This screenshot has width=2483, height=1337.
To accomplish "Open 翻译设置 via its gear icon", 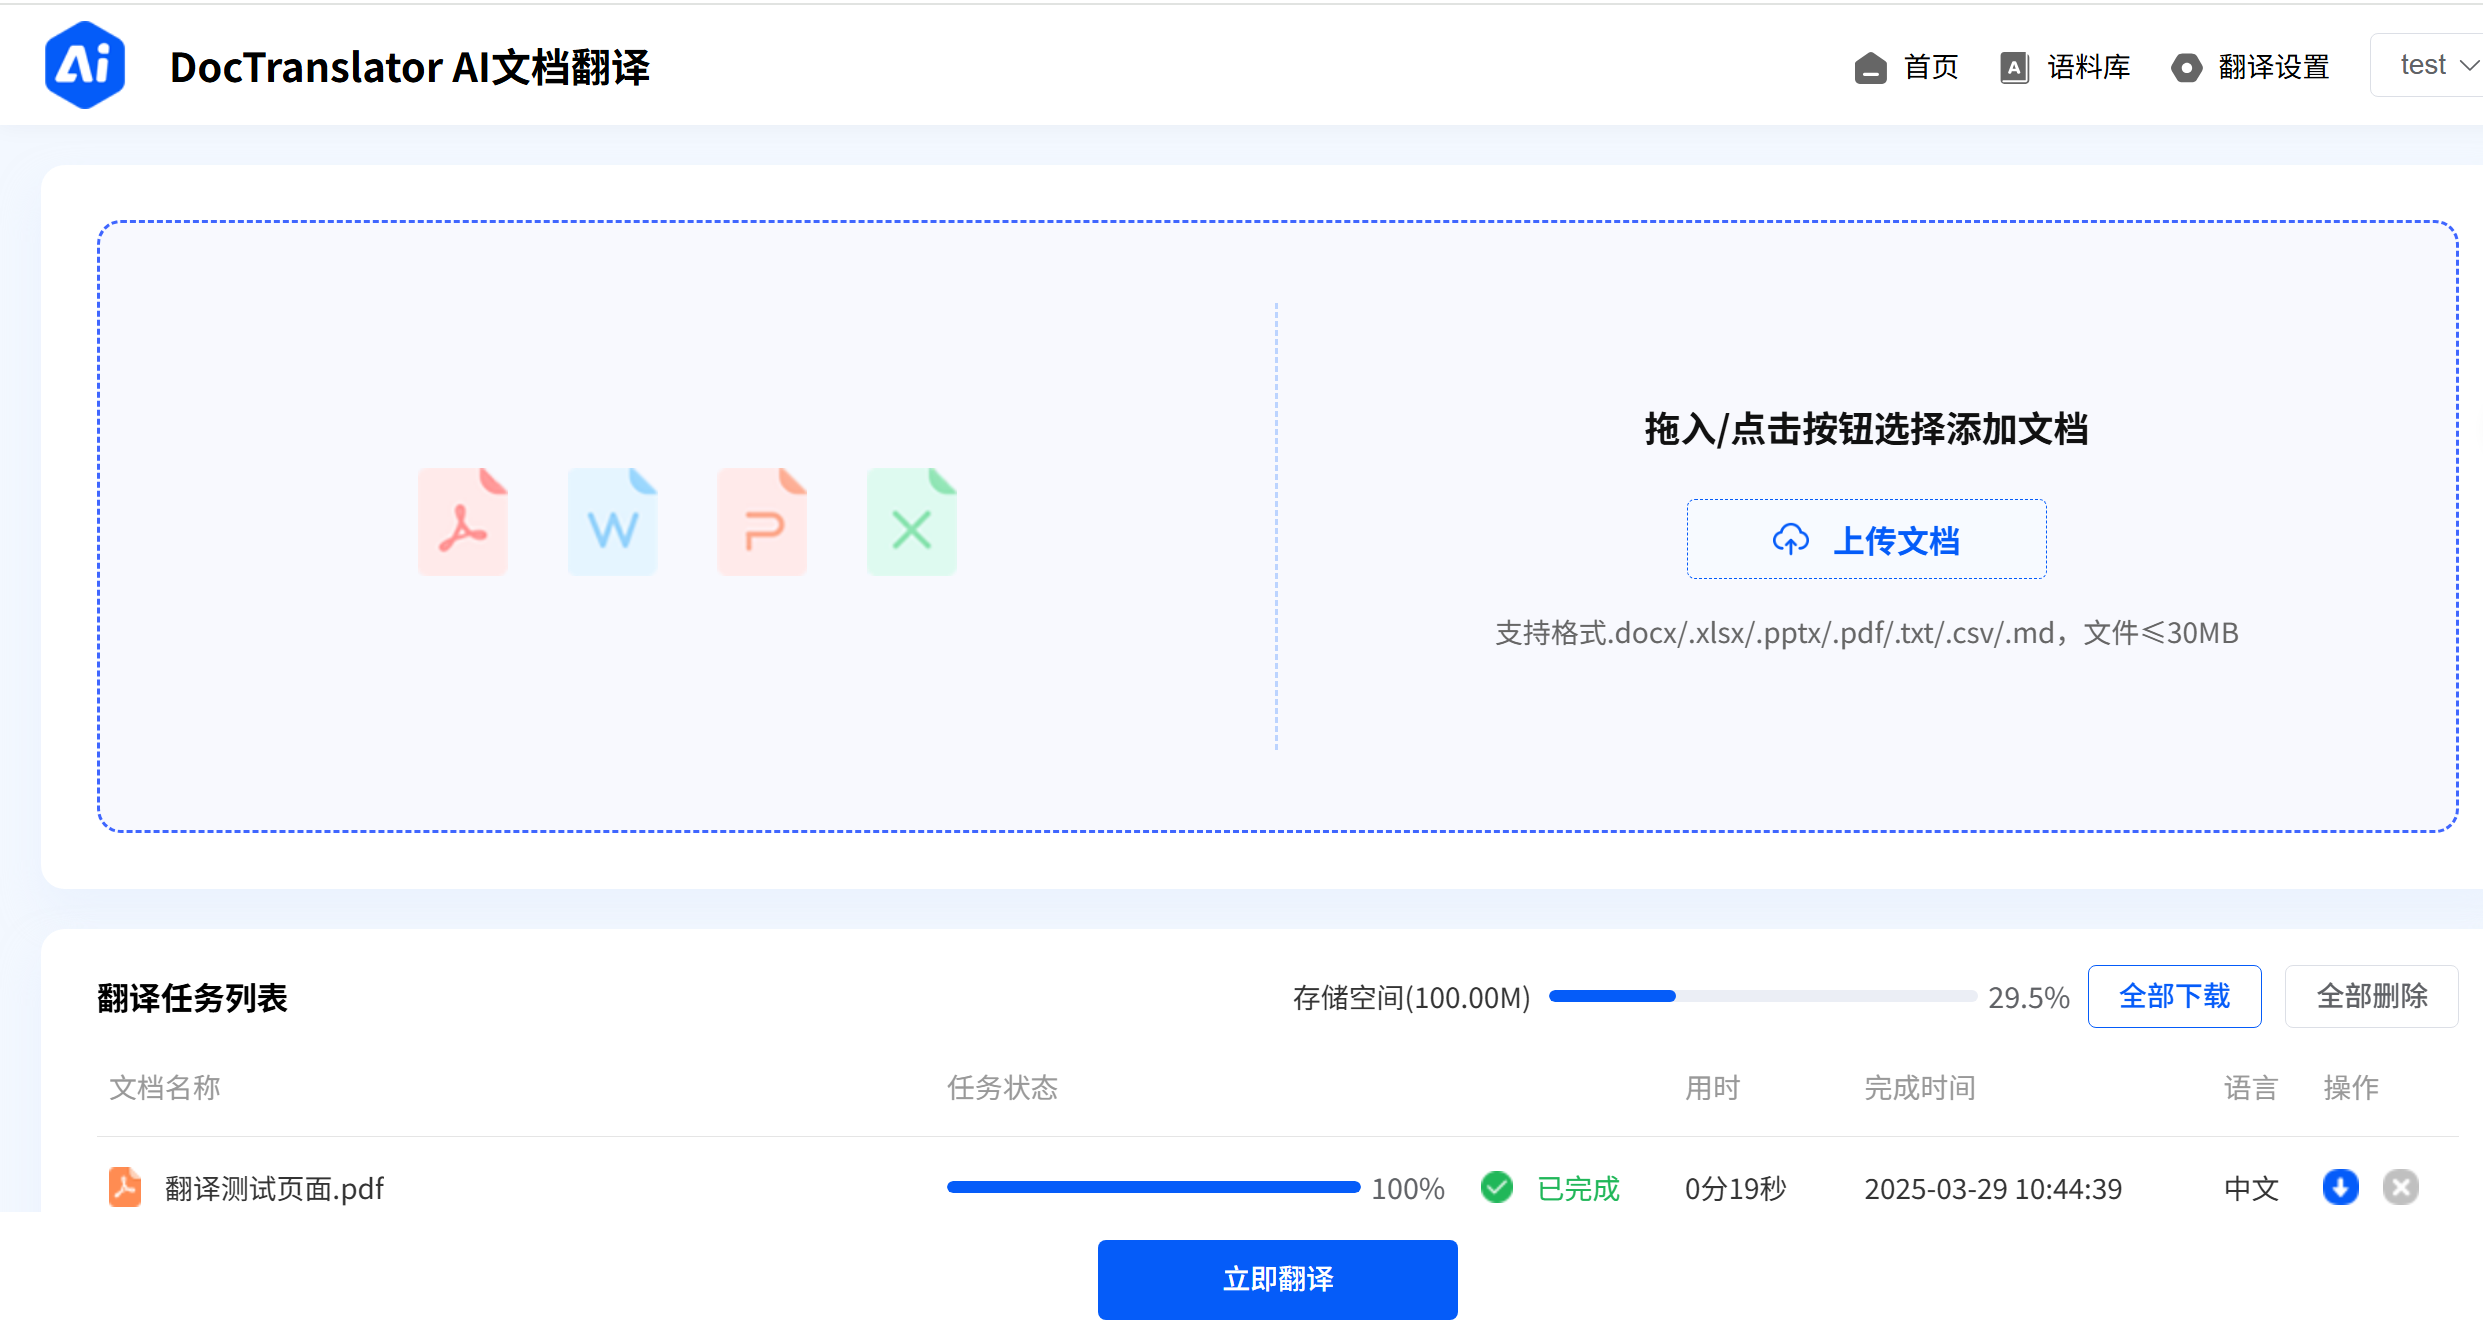I will pos(2186,66).
